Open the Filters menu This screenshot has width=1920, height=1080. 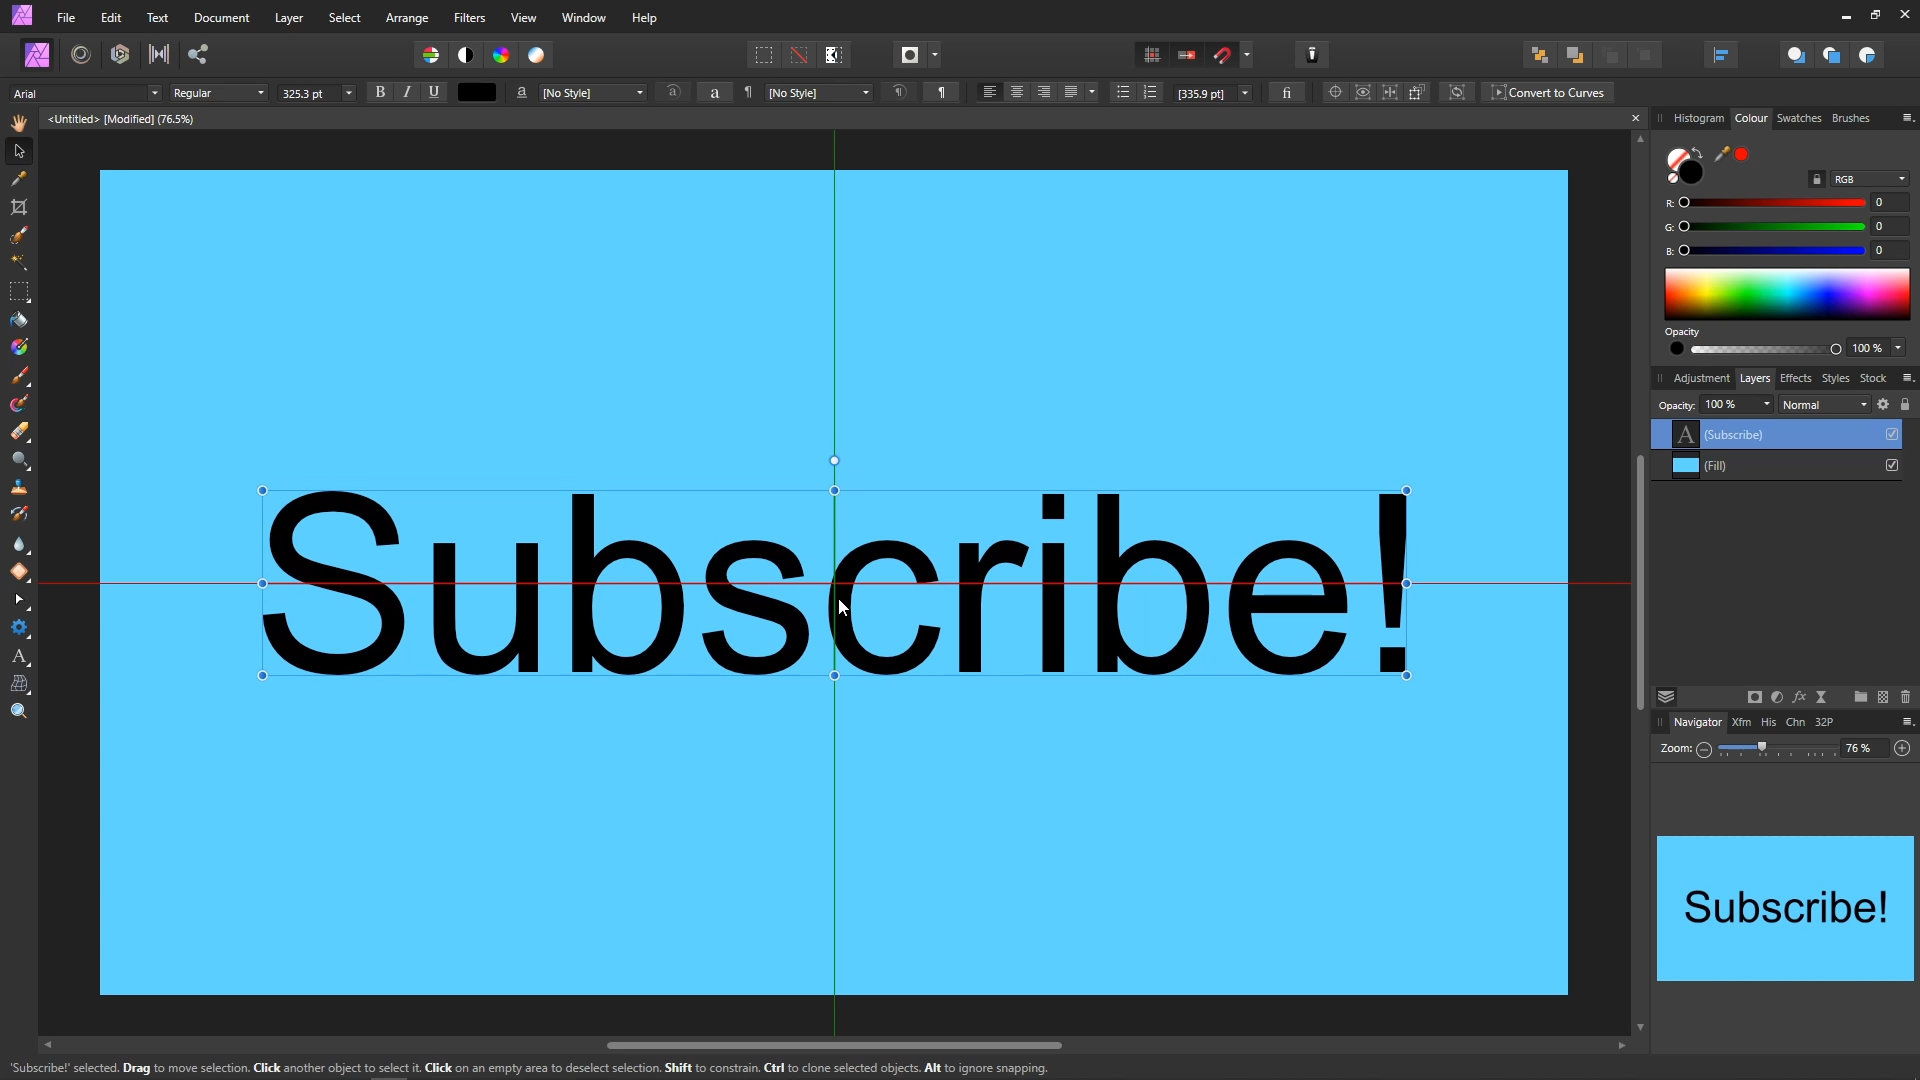pos(469,18)
